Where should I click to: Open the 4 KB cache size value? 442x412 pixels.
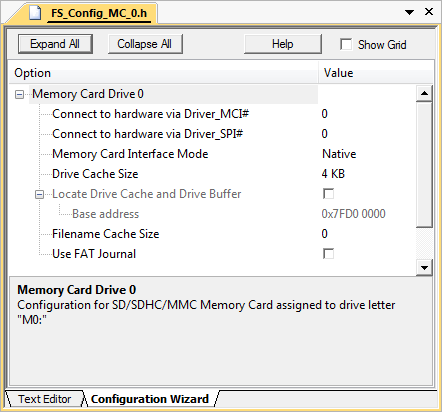click(333, 174)
